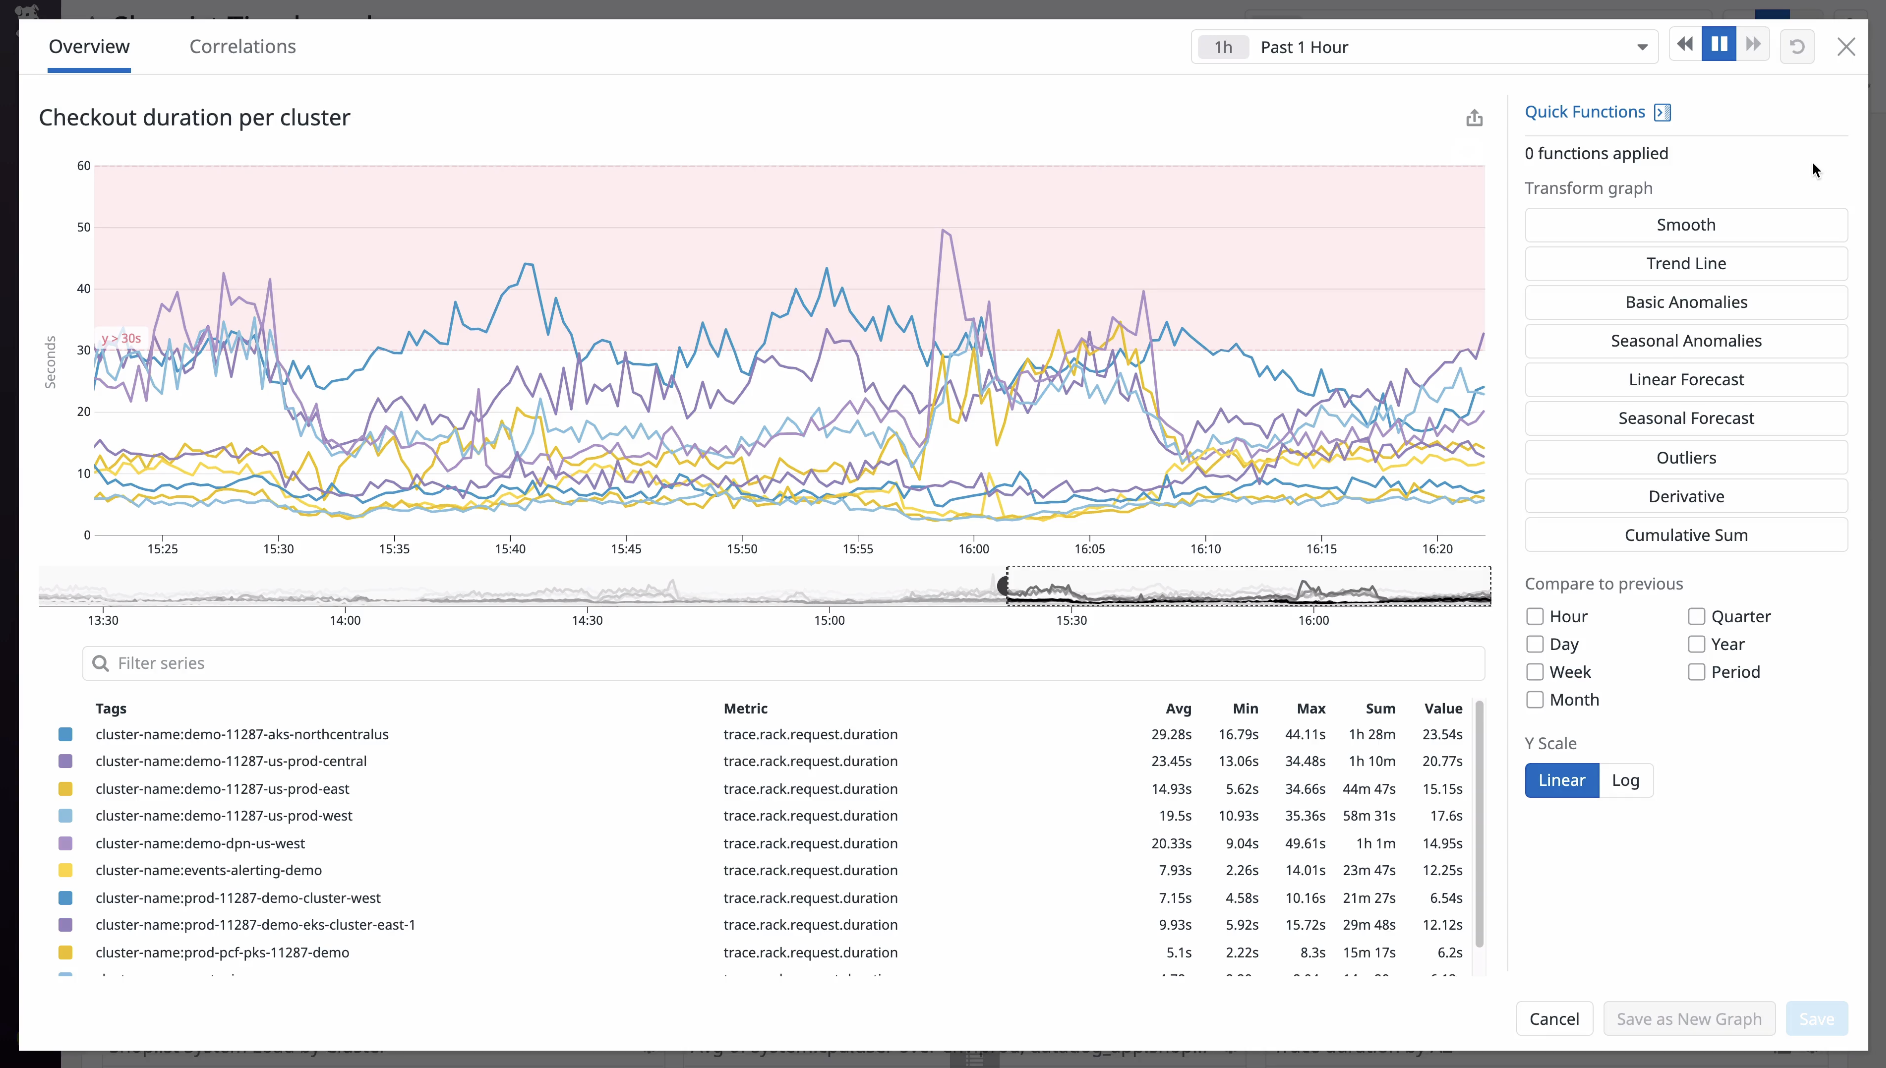Sort series table by Avg column
Screen dimensions: 1886x1068
pyautogui.click(x=1178, y=708)
